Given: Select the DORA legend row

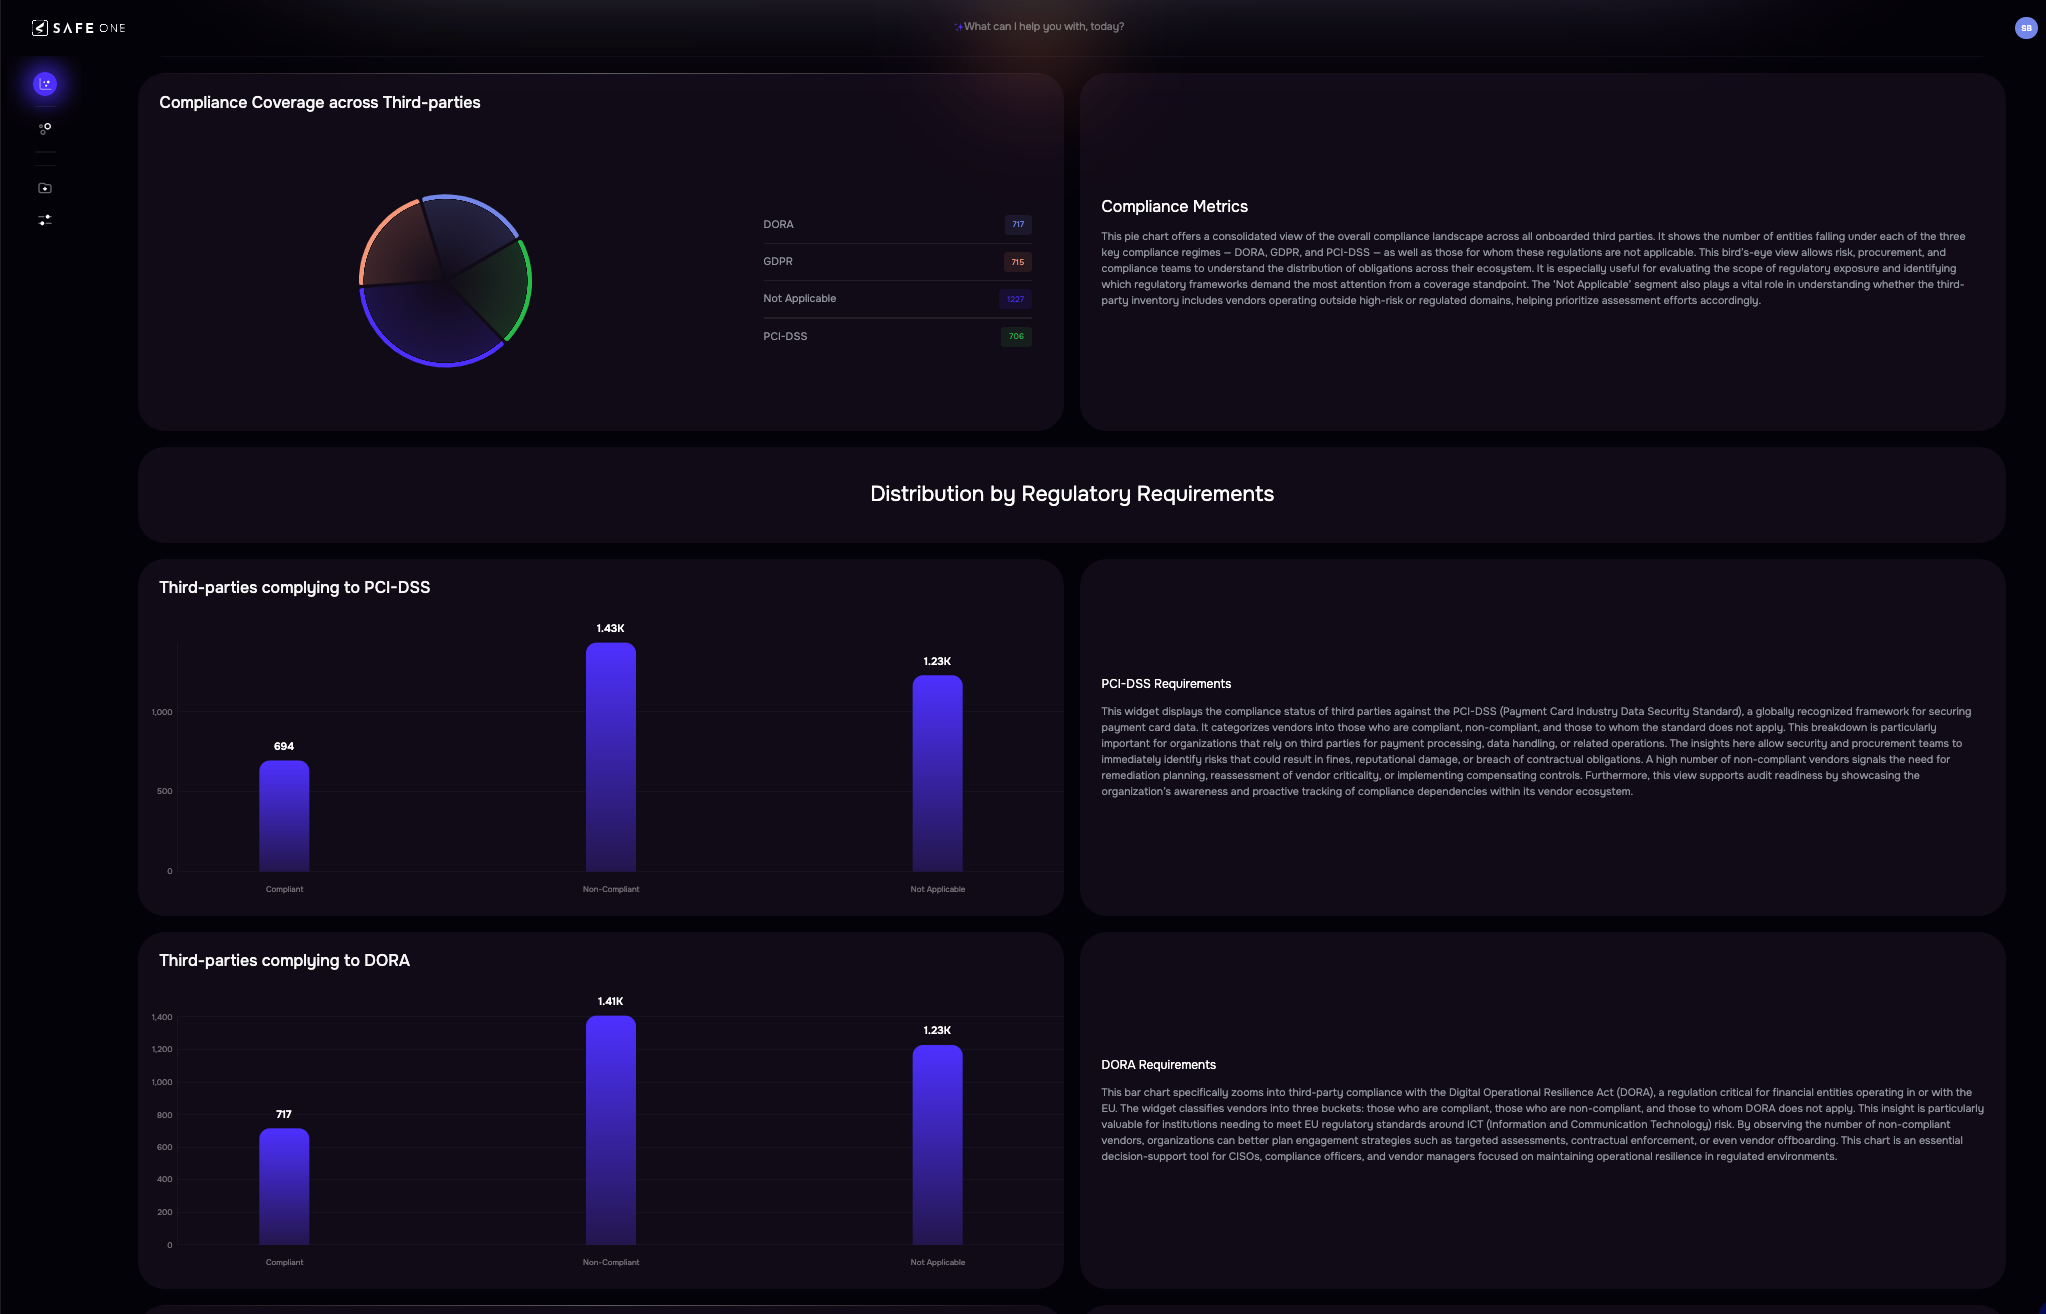Looking at the screenshot, I should (895, 225).
